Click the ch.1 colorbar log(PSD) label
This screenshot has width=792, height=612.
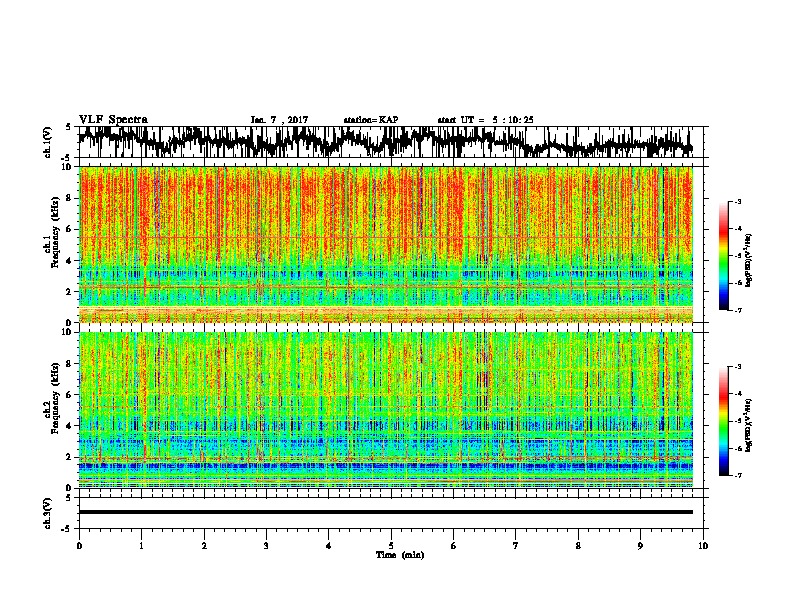(749, 261)
